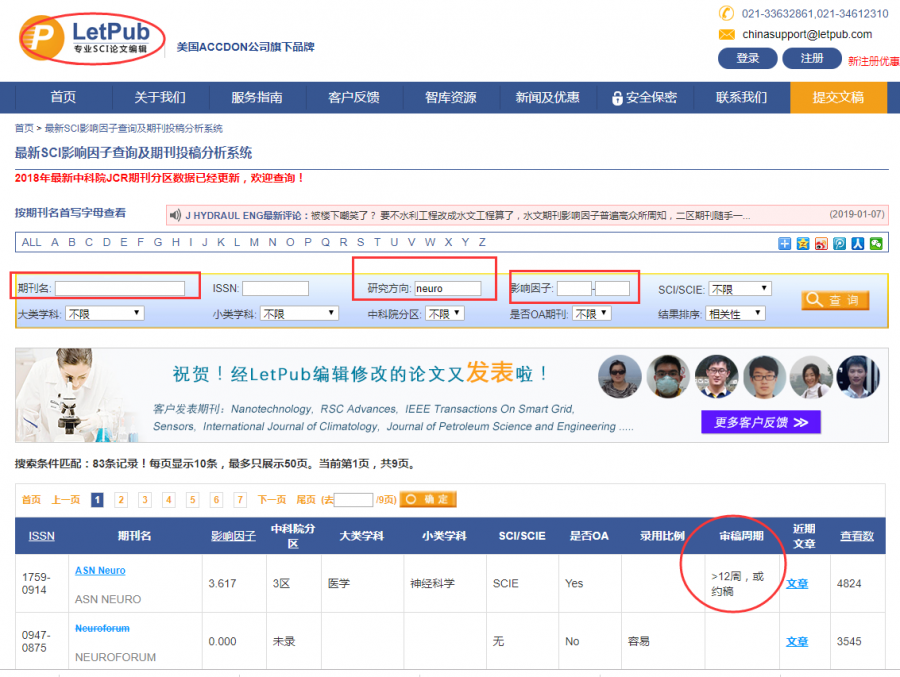Viewport: 900px width, 677px height.
Task: Share to QQ Zone via star icon
Action: [x=802, y=243]
